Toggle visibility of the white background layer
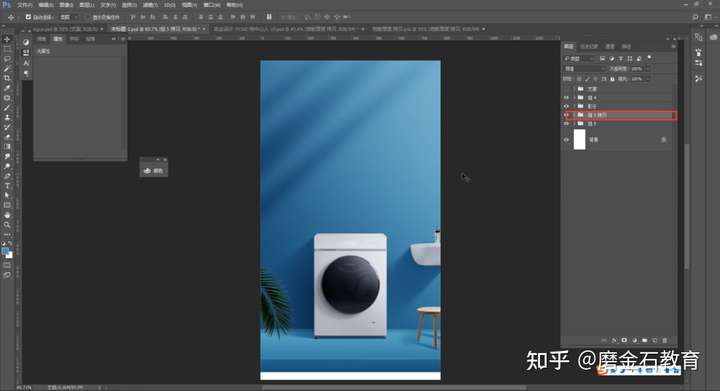Screen dimensions: 720x391 [x=566, y=140]
